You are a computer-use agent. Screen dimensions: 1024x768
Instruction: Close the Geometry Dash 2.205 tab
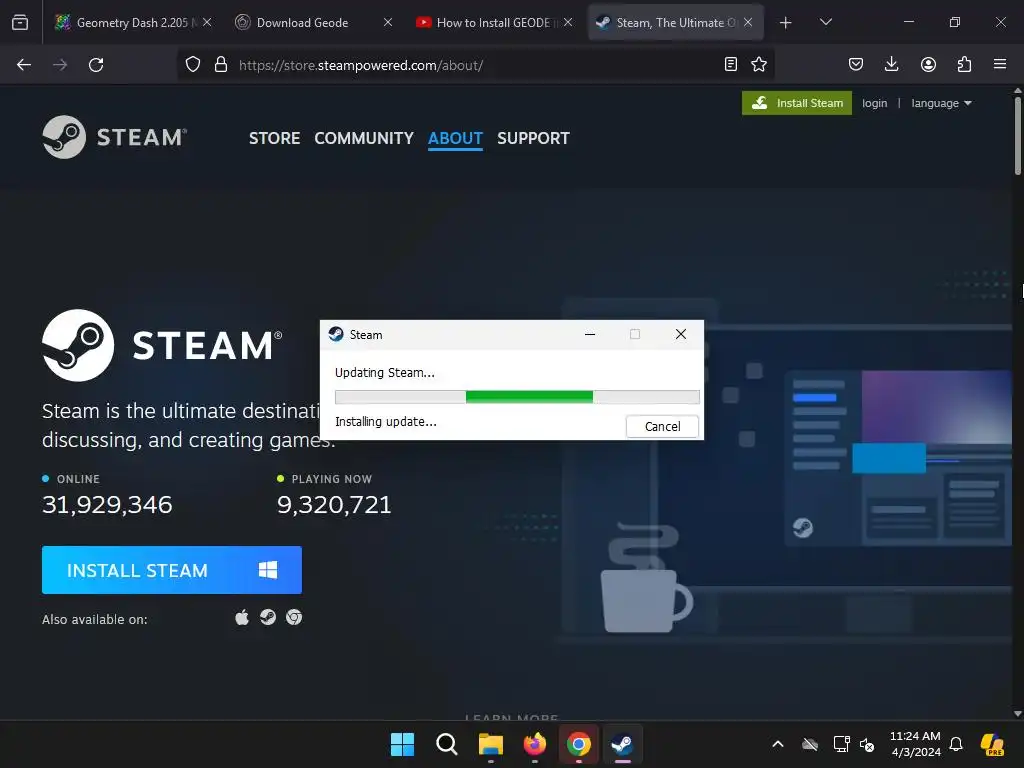(207, 22)
